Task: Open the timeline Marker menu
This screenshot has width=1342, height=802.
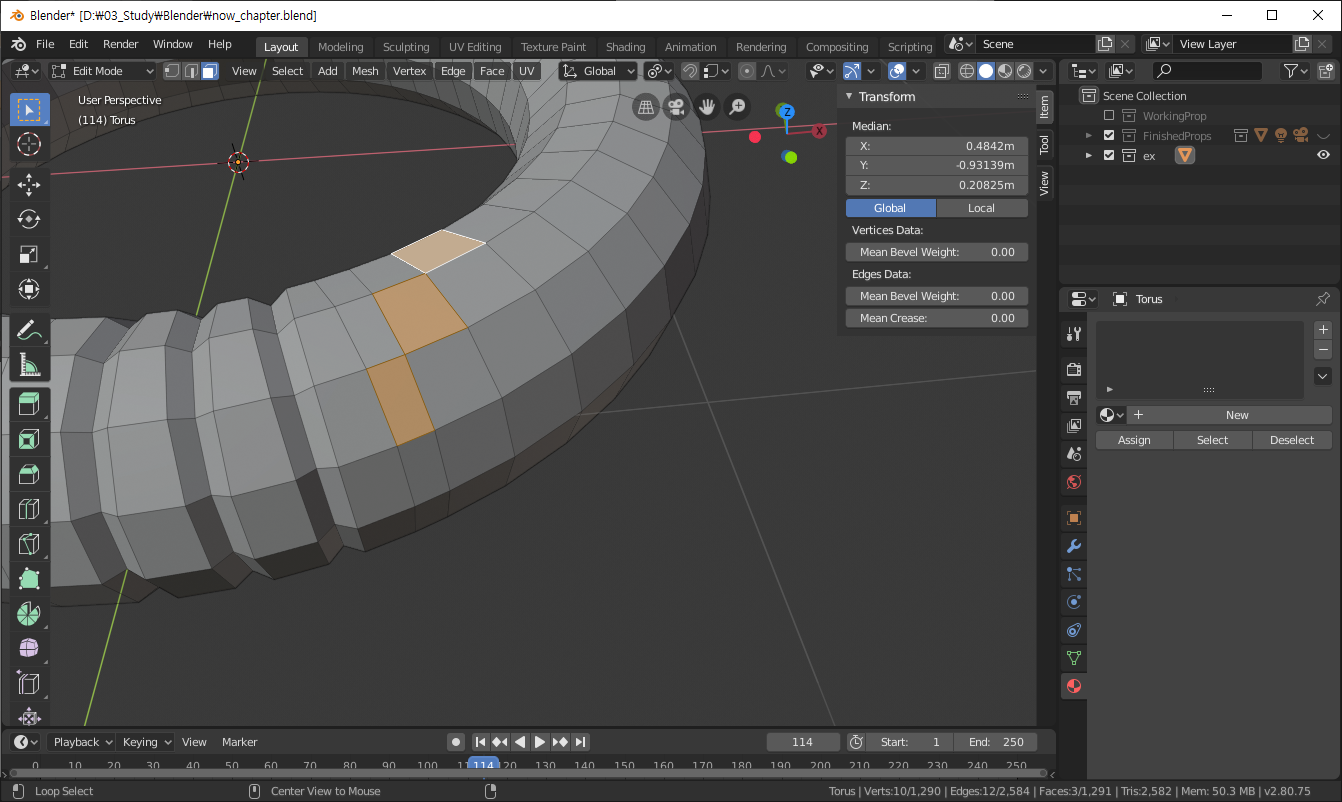Action: (x=240, y=742)
